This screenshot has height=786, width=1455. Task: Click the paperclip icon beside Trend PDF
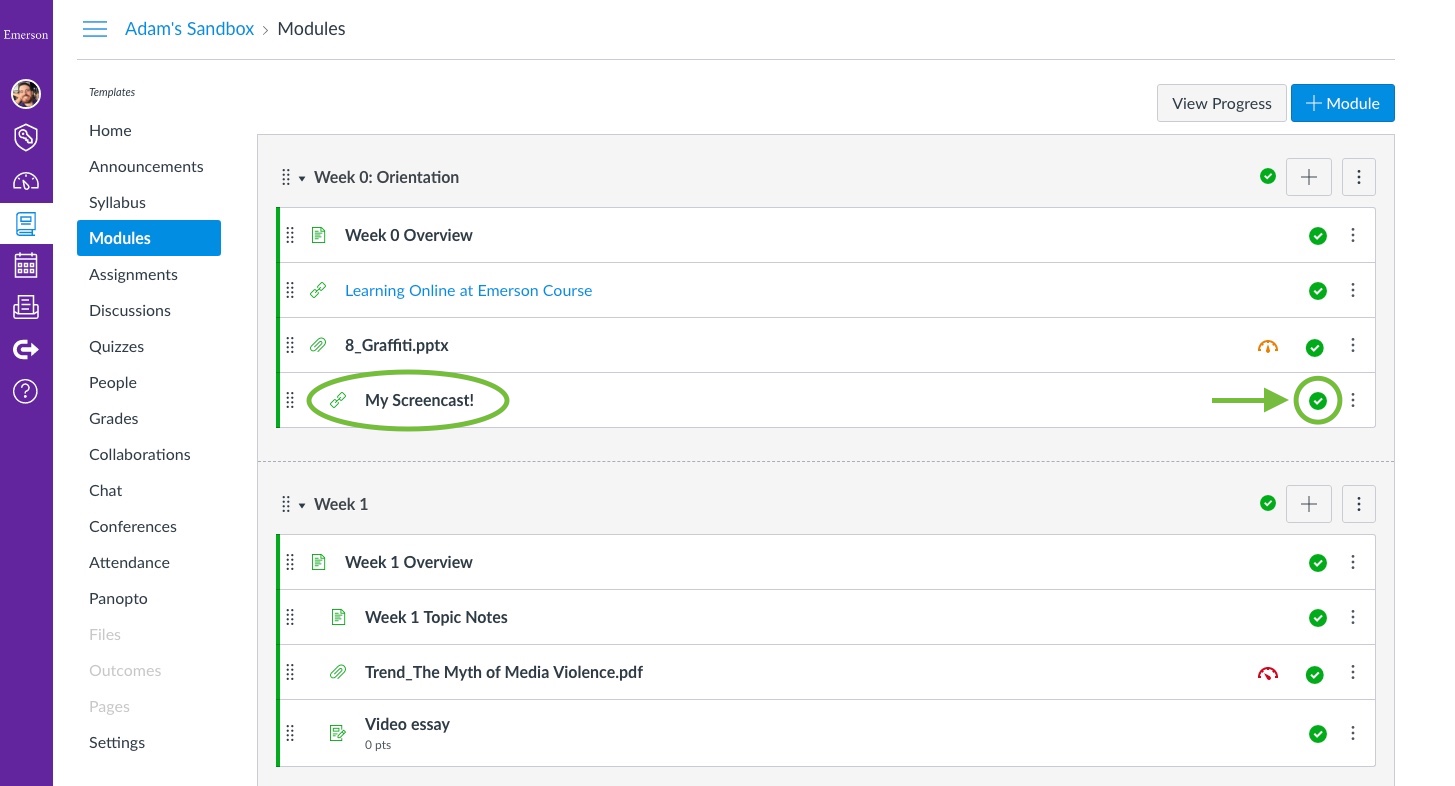click(x=338, y=672)
